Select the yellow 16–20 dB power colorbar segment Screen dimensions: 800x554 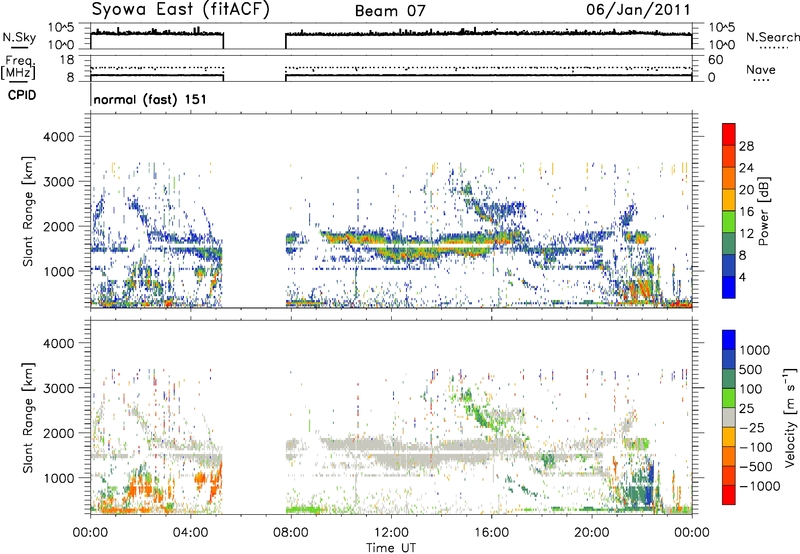click(729, 200)
